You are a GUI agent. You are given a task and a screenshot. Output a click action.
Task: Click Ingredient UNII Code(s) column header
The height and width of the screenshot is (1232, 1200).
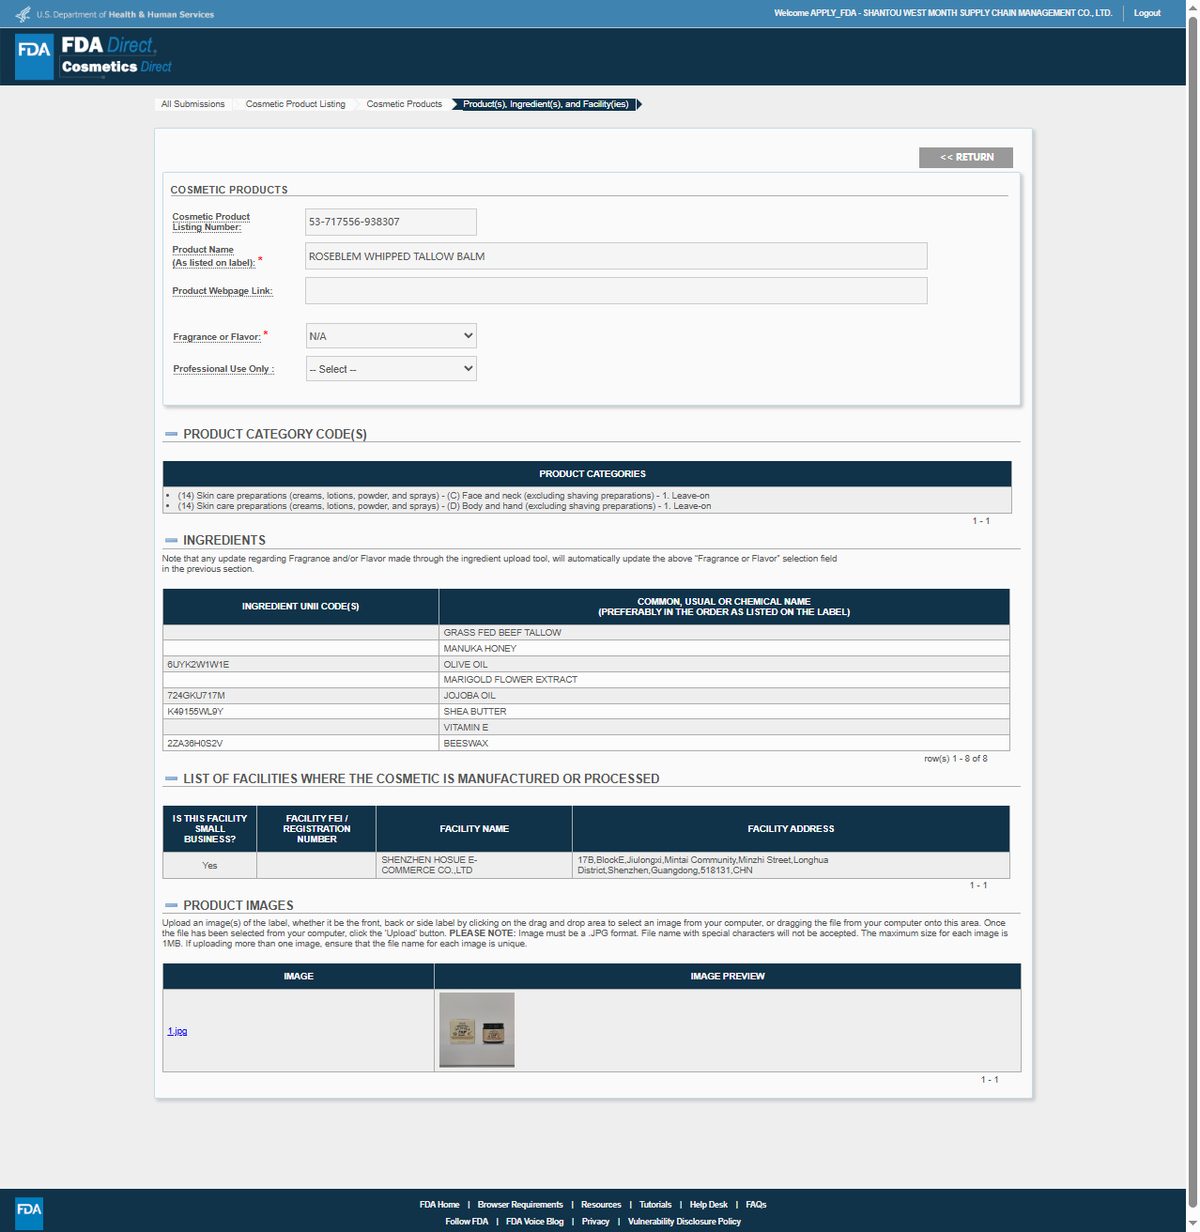click(x=301, y=607)
